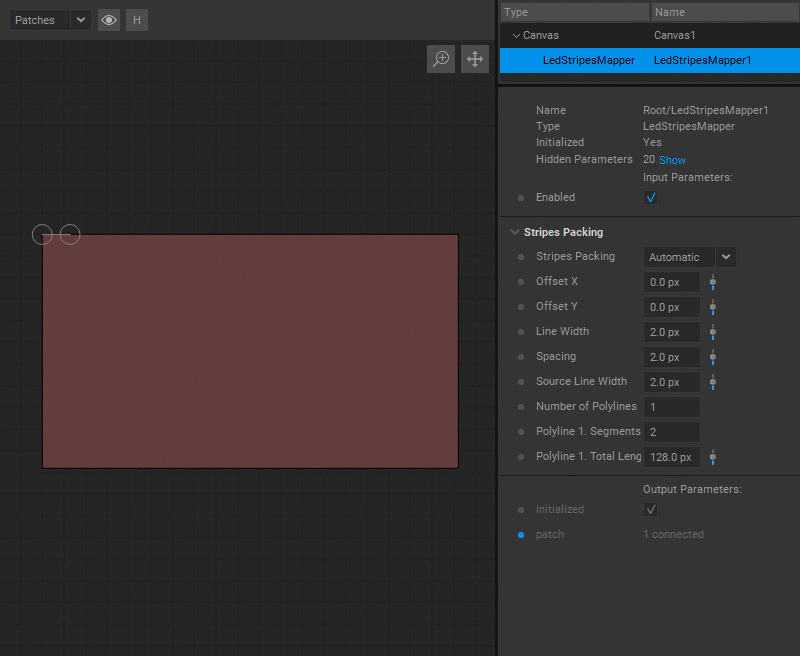Select the LedStripesMapper row
The width and height of the screenshot is (800, 656).
[649, 60]
